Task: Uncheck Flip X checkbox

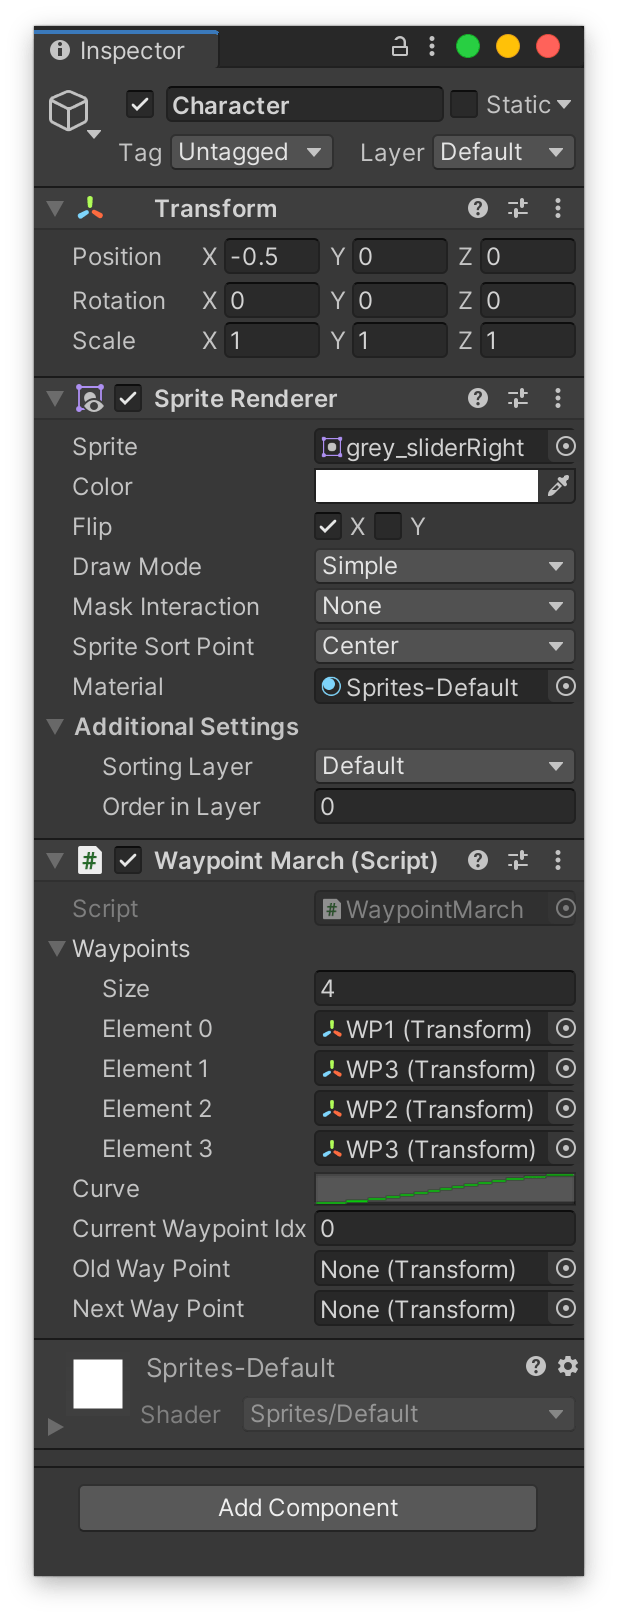Action: 327,526
